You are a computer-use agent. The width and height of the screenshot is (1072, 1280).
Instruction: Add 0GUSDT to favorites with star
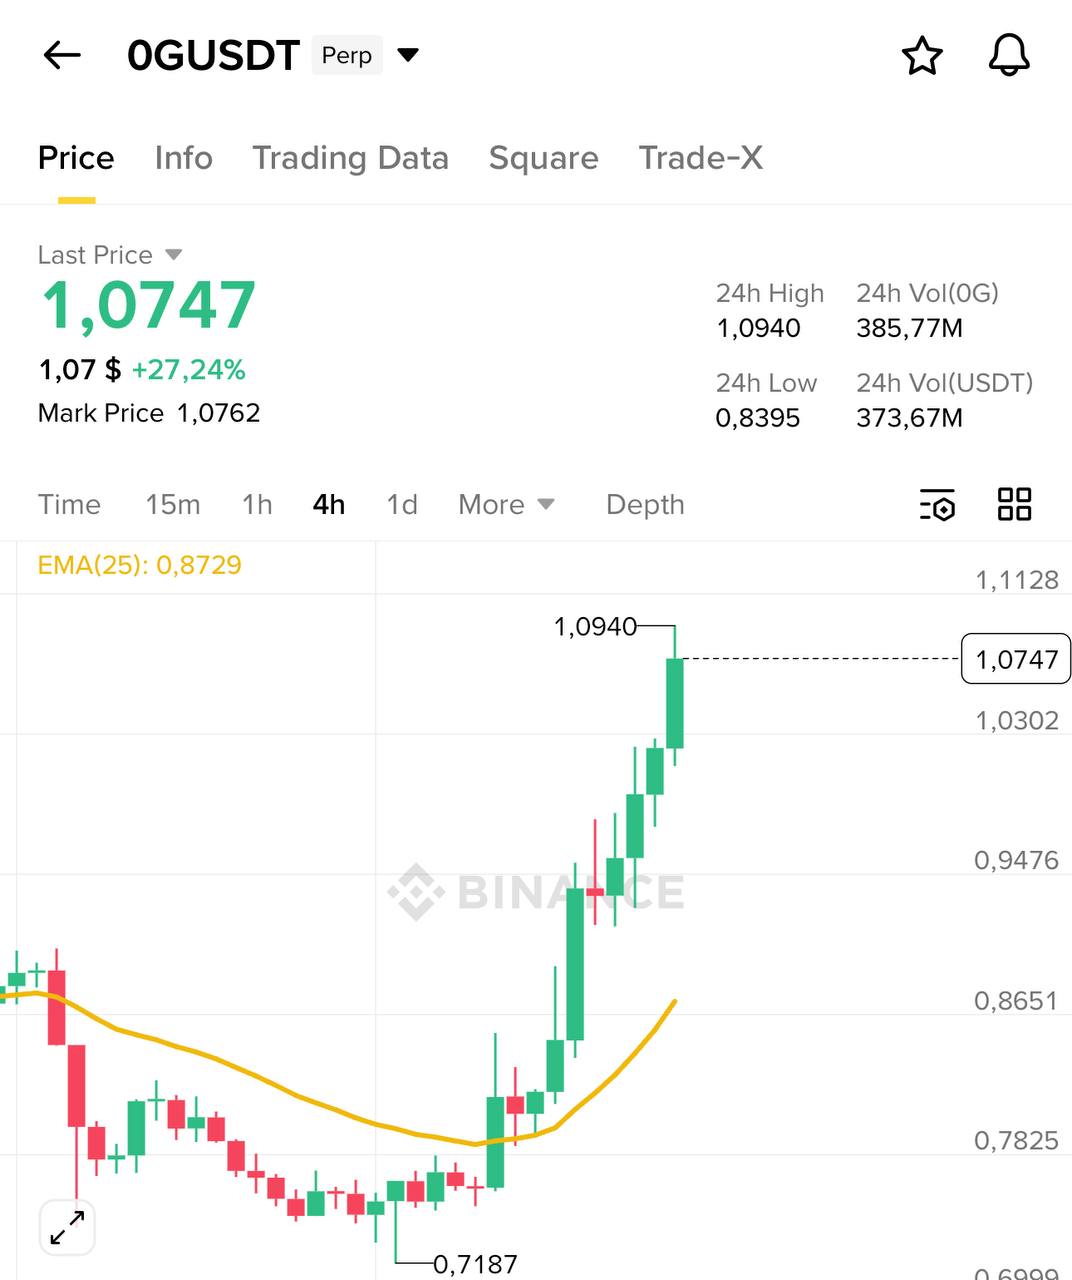(922, 56)
